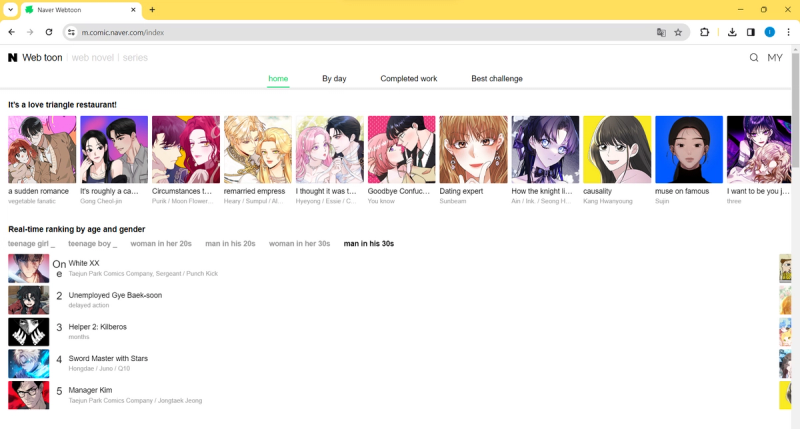Open 'Goodbye Confuc...' cover thumbnail
This screenshot has width=800, height=429.
[402, 149]
